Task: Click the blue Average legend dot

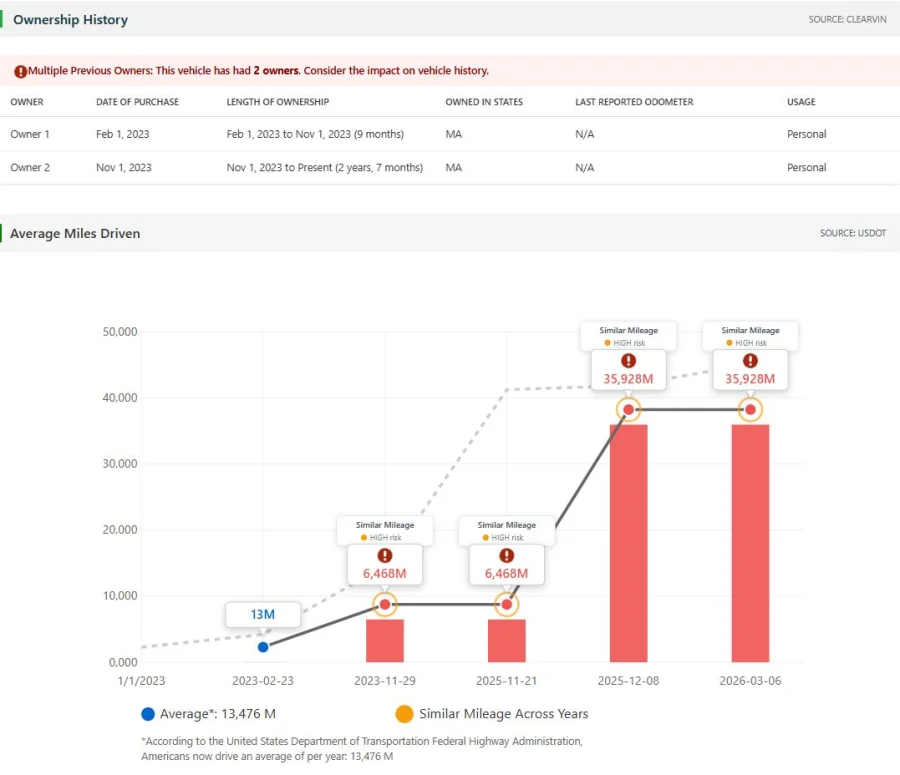Action: [x=148, y=714]
